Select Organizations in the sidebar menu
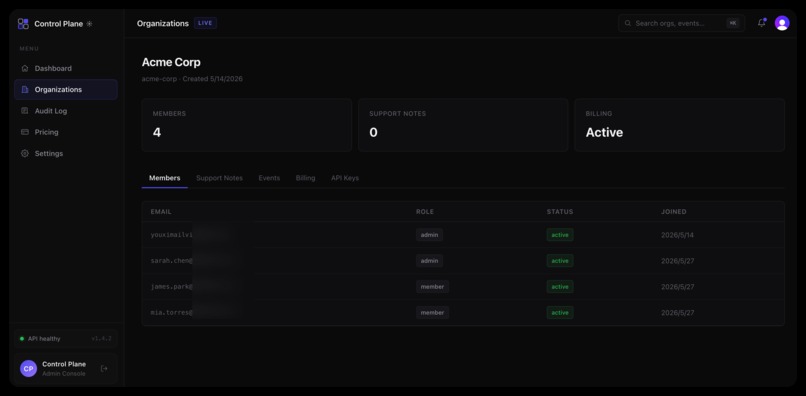This screenshot has width=806, height=396. click(66, 89)
